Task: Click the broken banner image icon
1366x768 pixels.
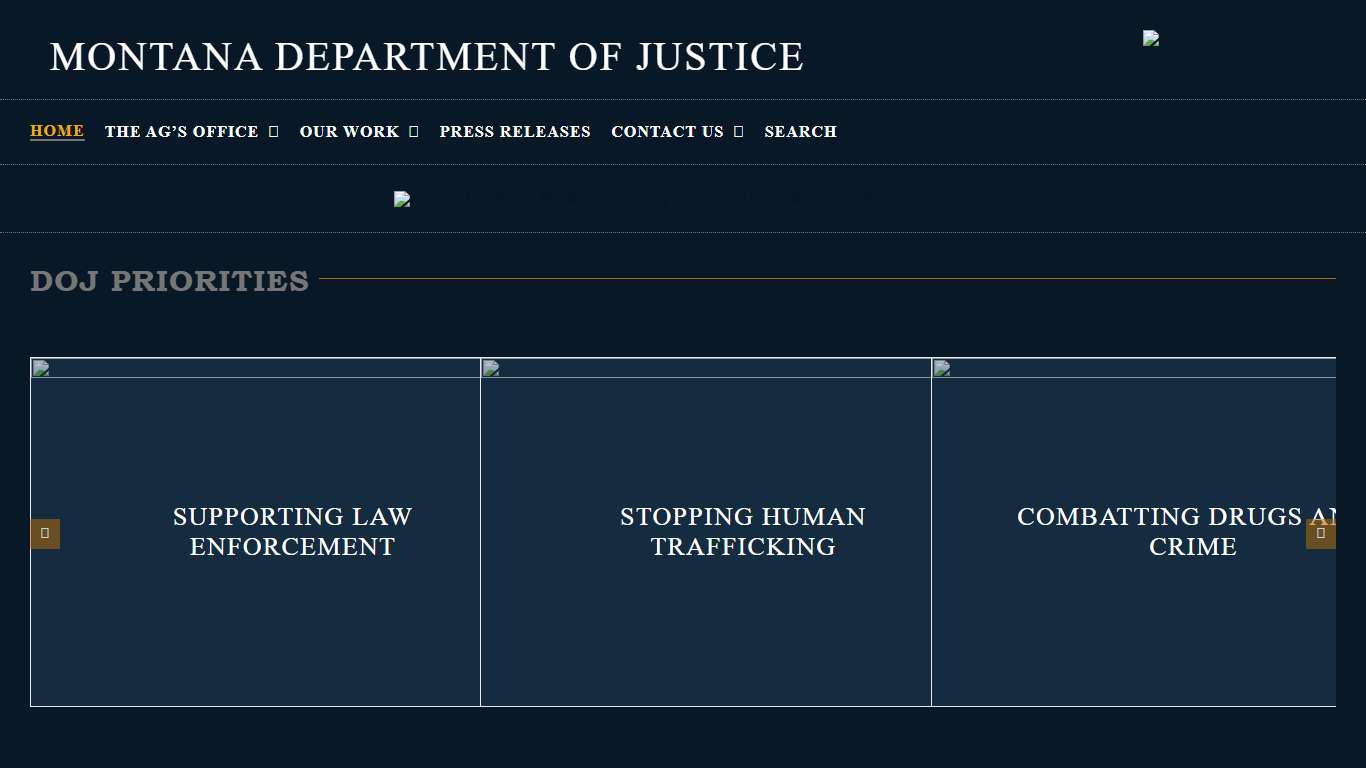Action: tap(402, 199)
